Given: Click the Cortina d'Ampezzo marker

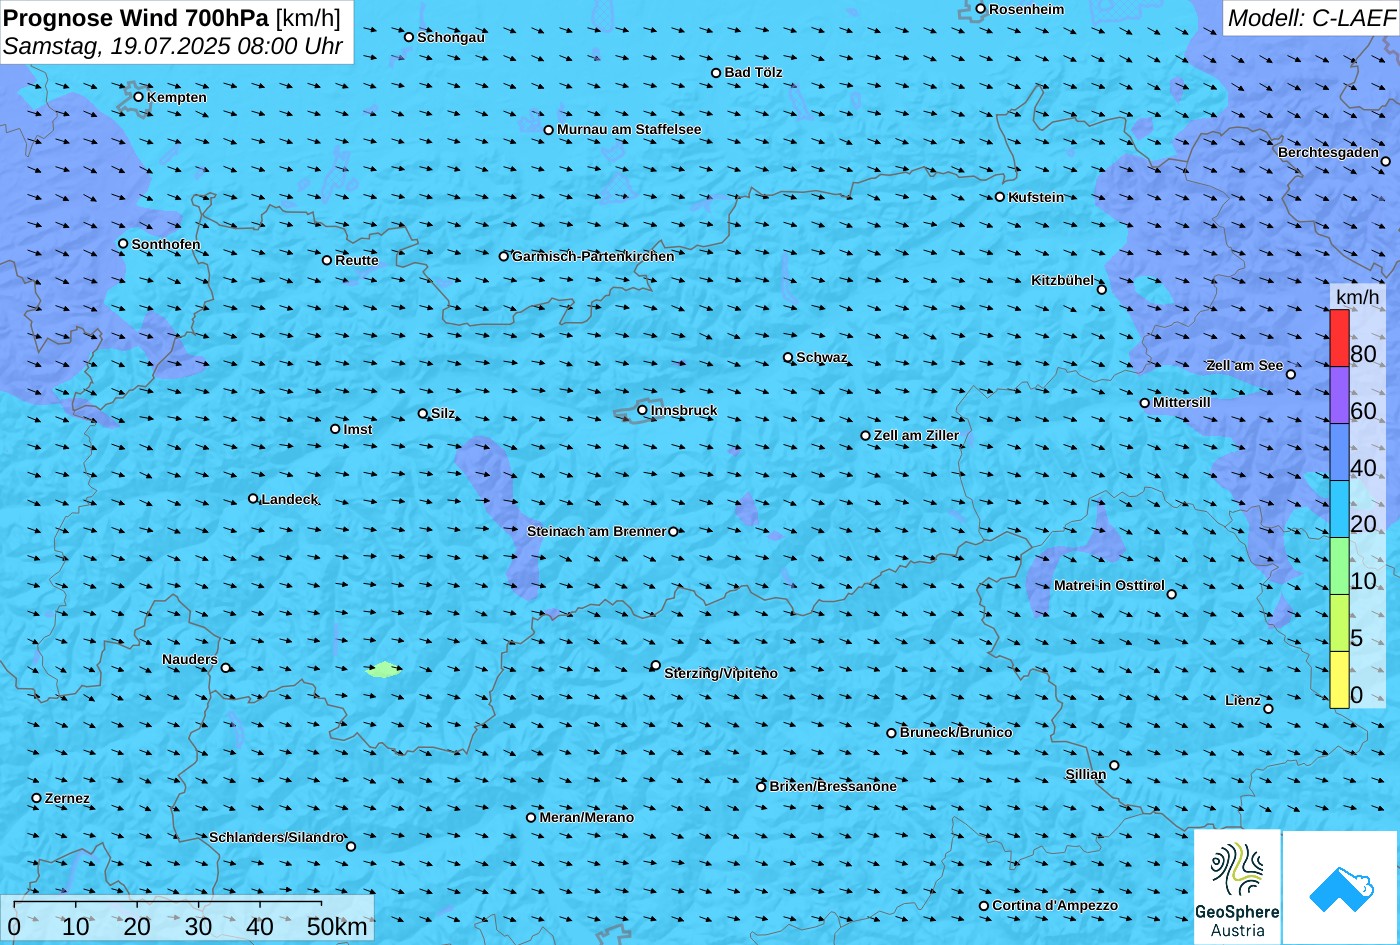Looking at the screenshot, I should 984,906.
